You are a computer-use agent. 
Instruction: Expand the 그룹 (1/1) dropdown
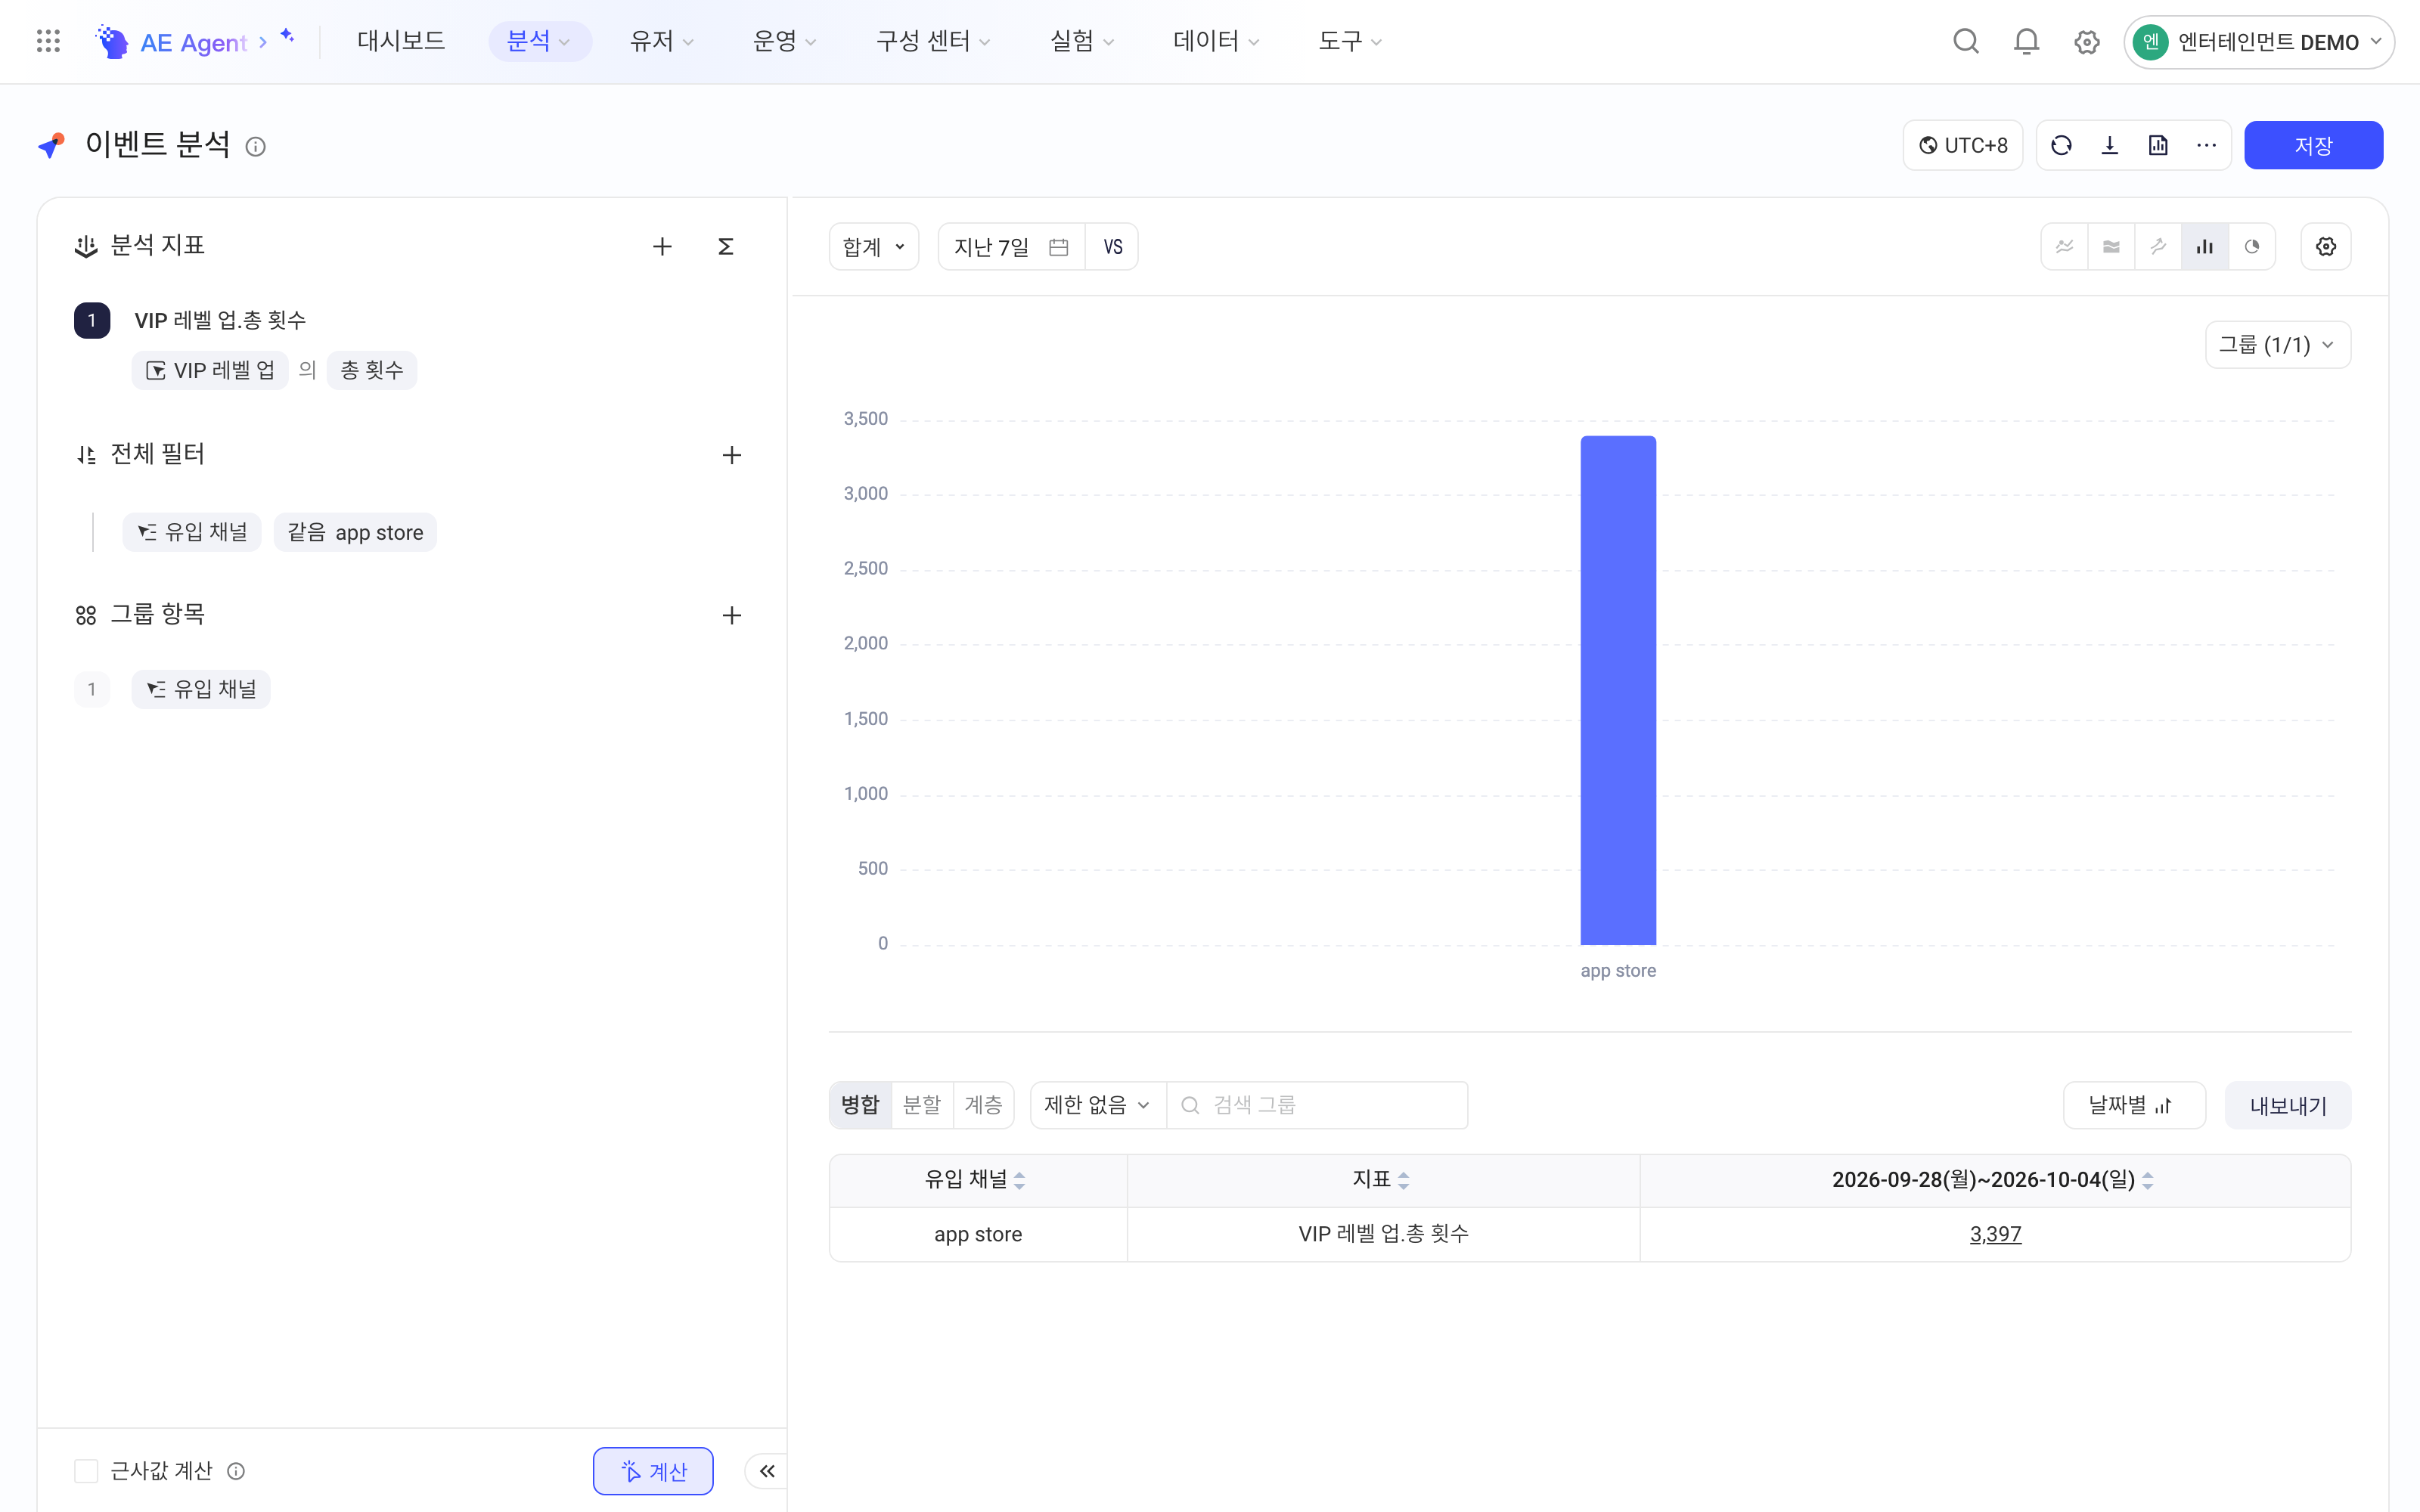[2277, 344]
